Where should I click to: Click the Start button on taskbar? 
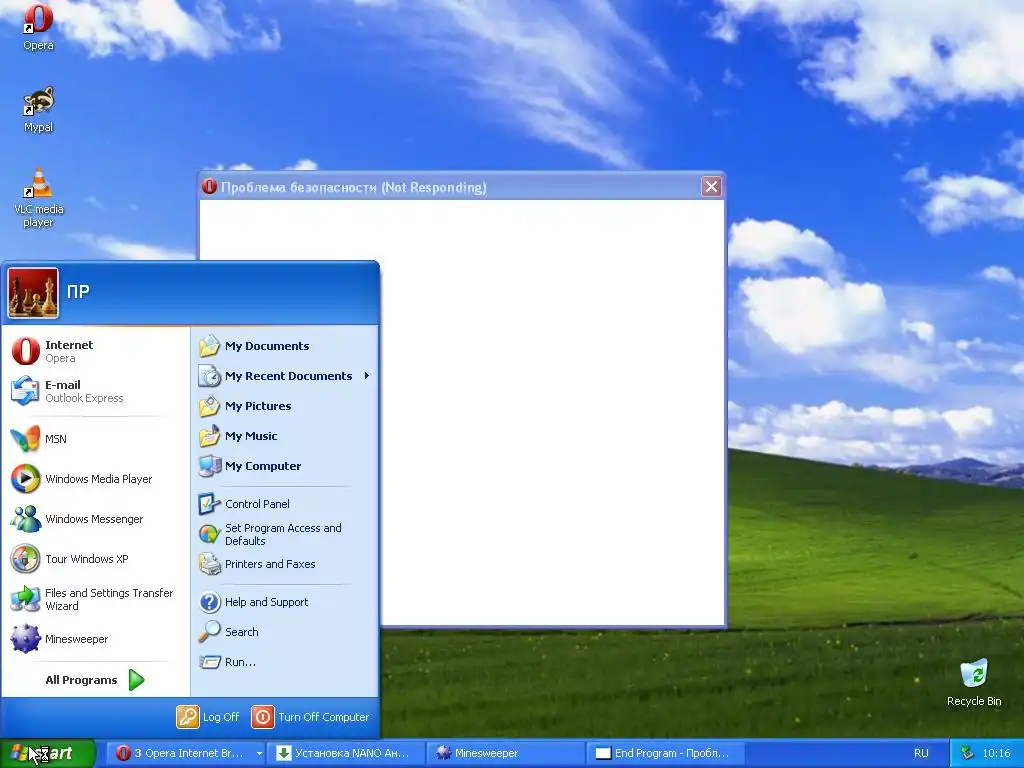pyautogui.click(x=48, y=753)
